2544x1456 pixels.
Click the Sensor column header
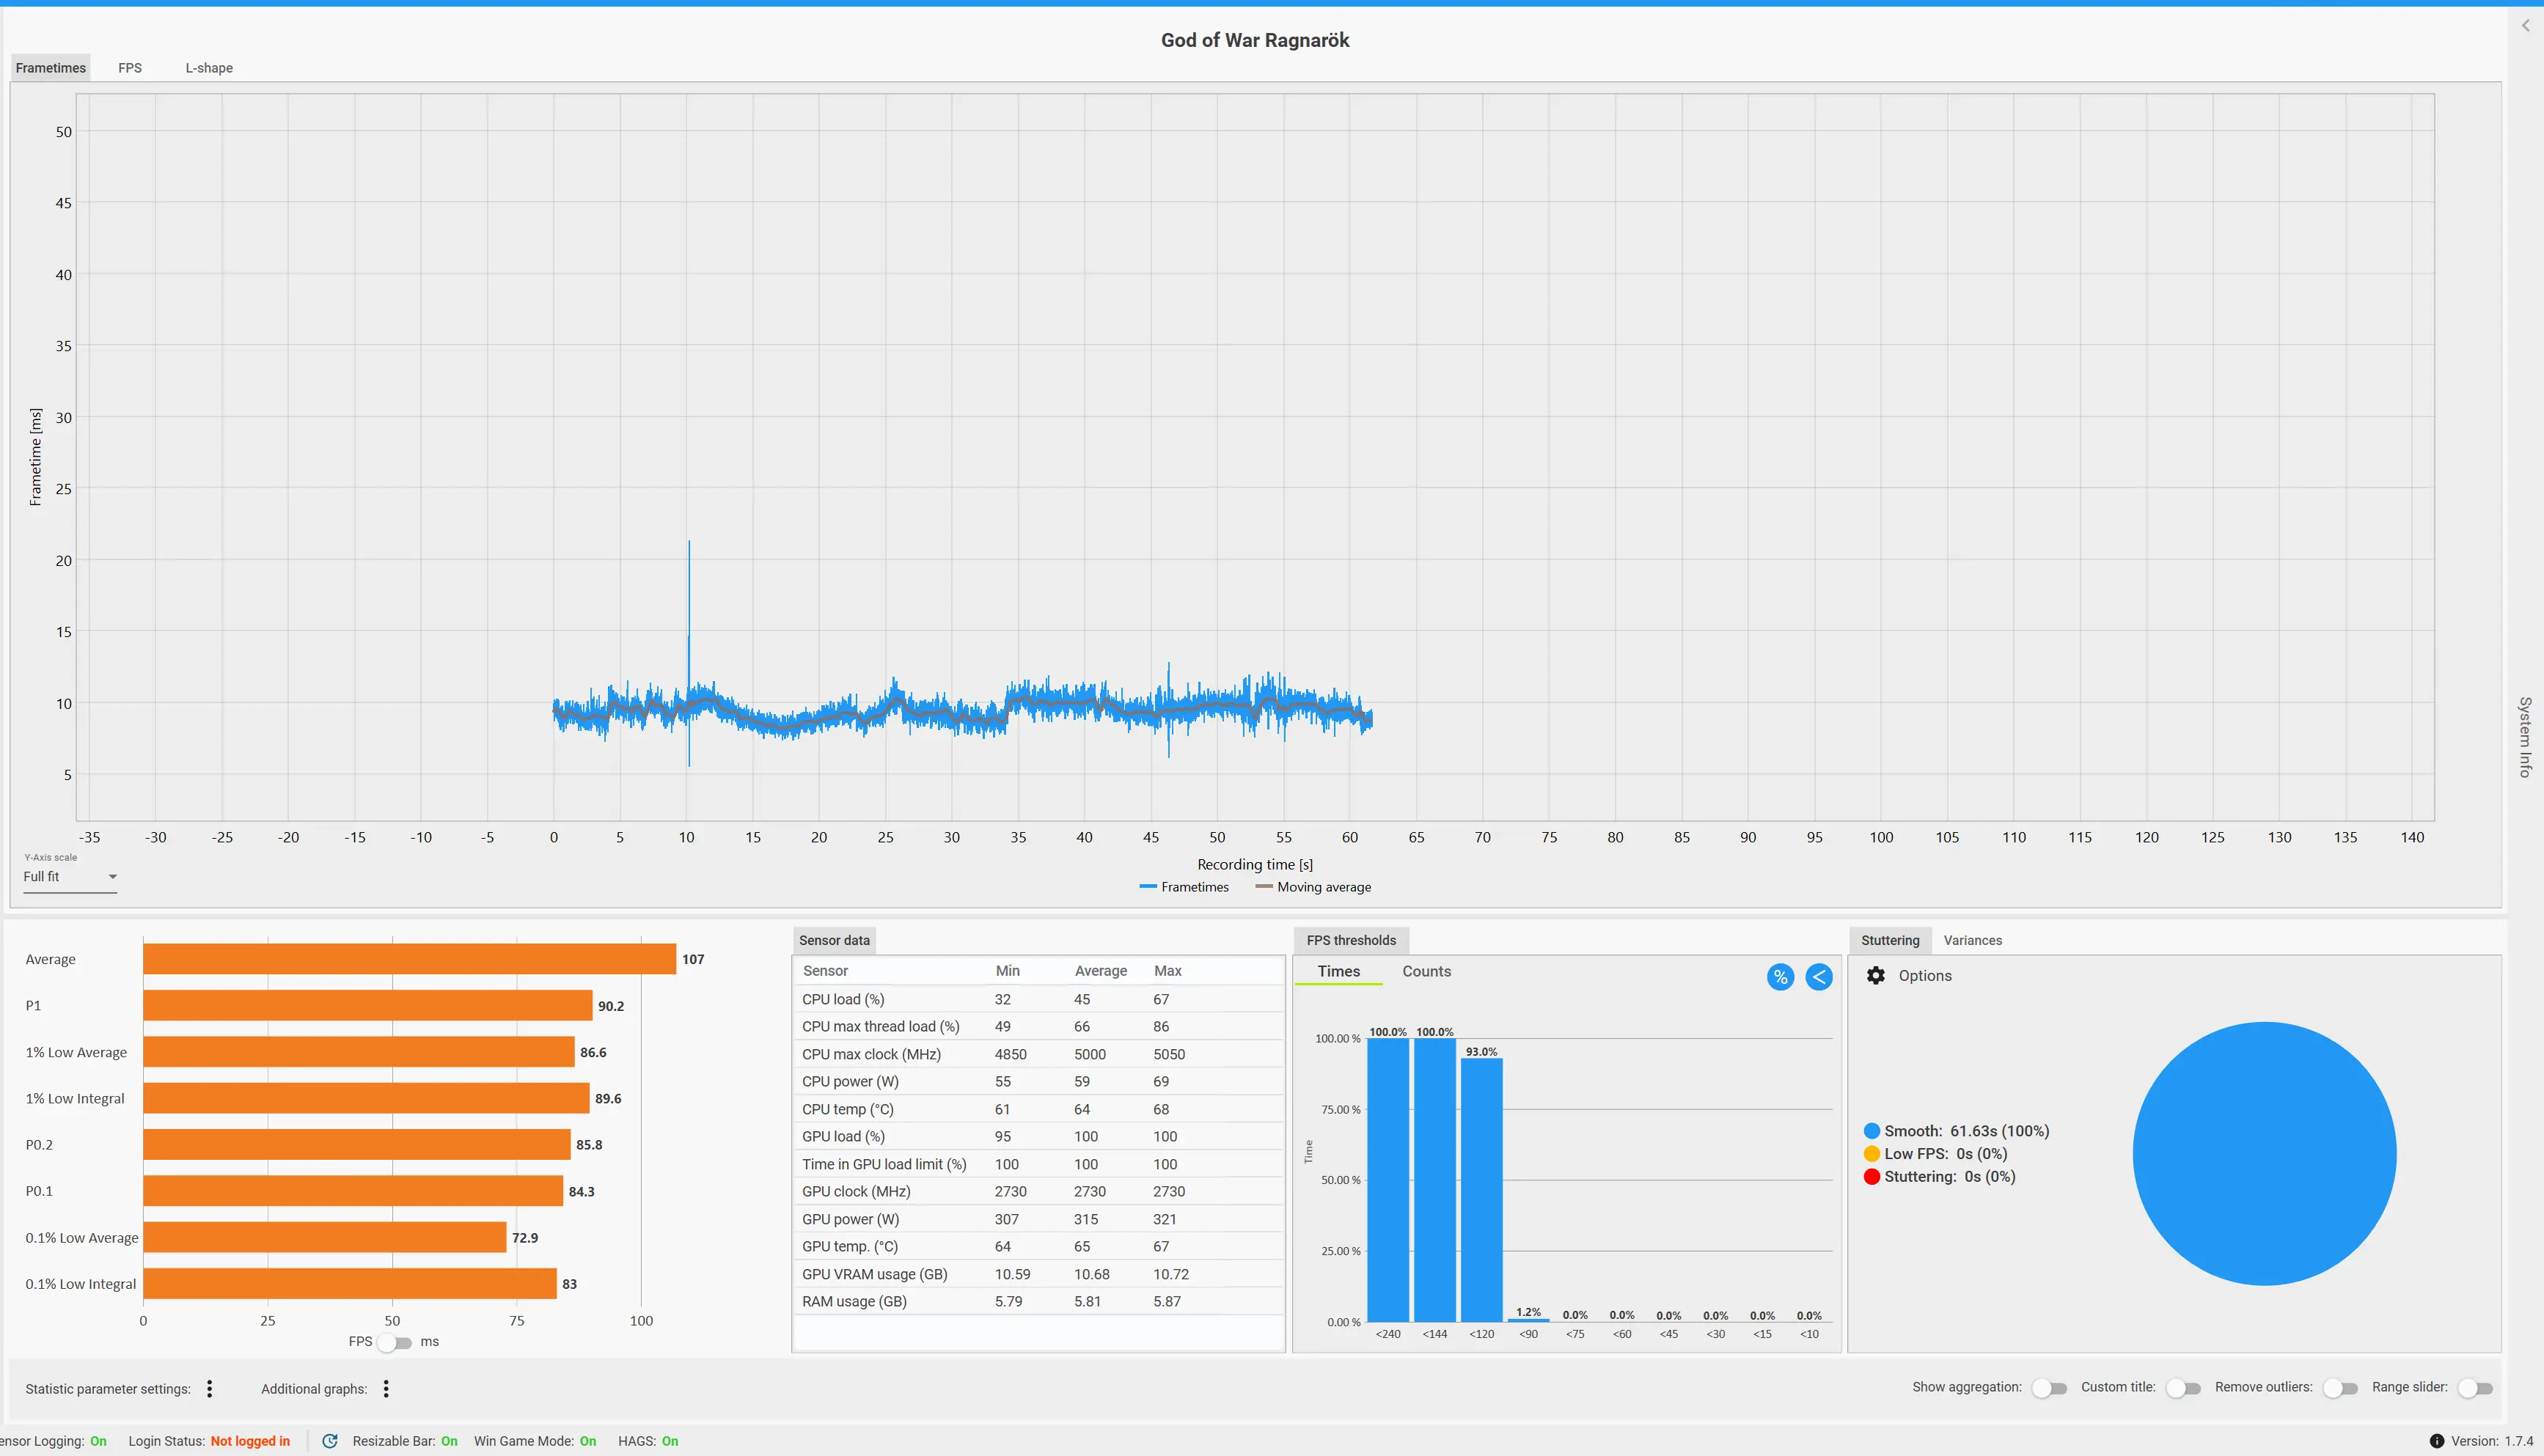[825, 971]
